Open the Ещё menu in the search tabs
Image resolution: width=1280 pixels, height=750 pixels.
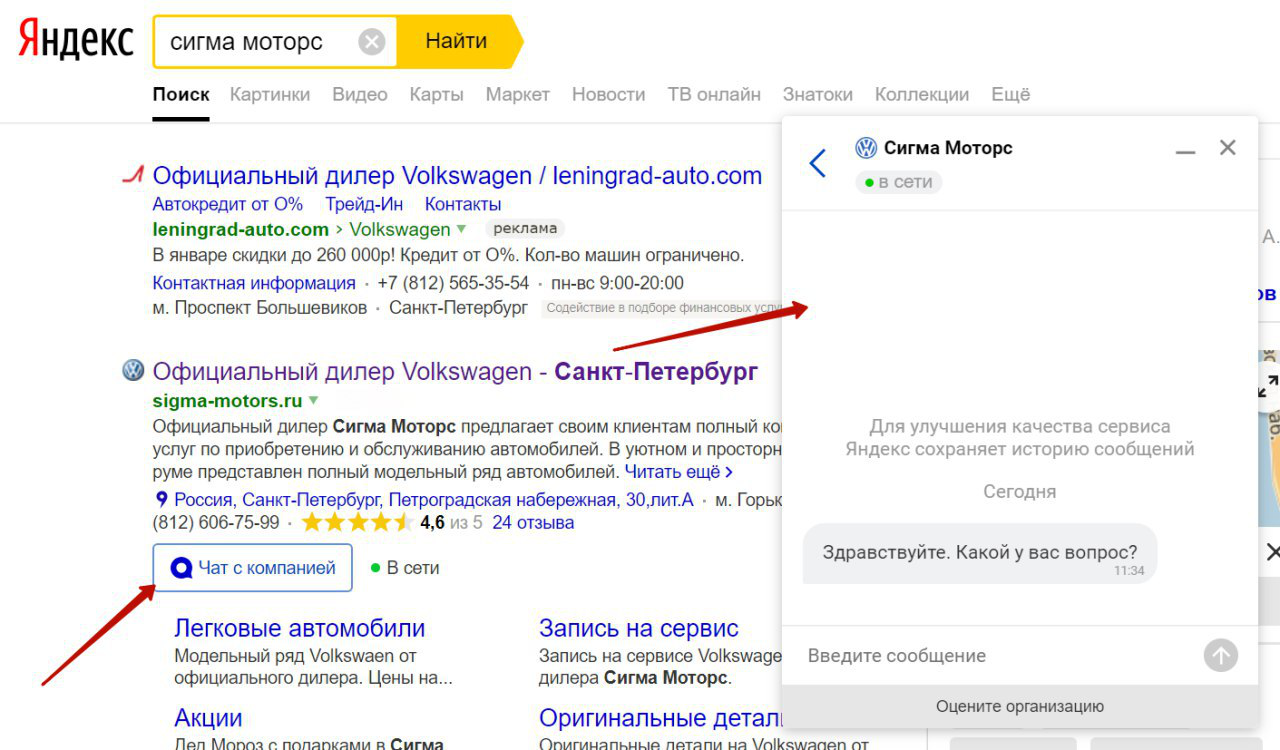point(1010,94)
